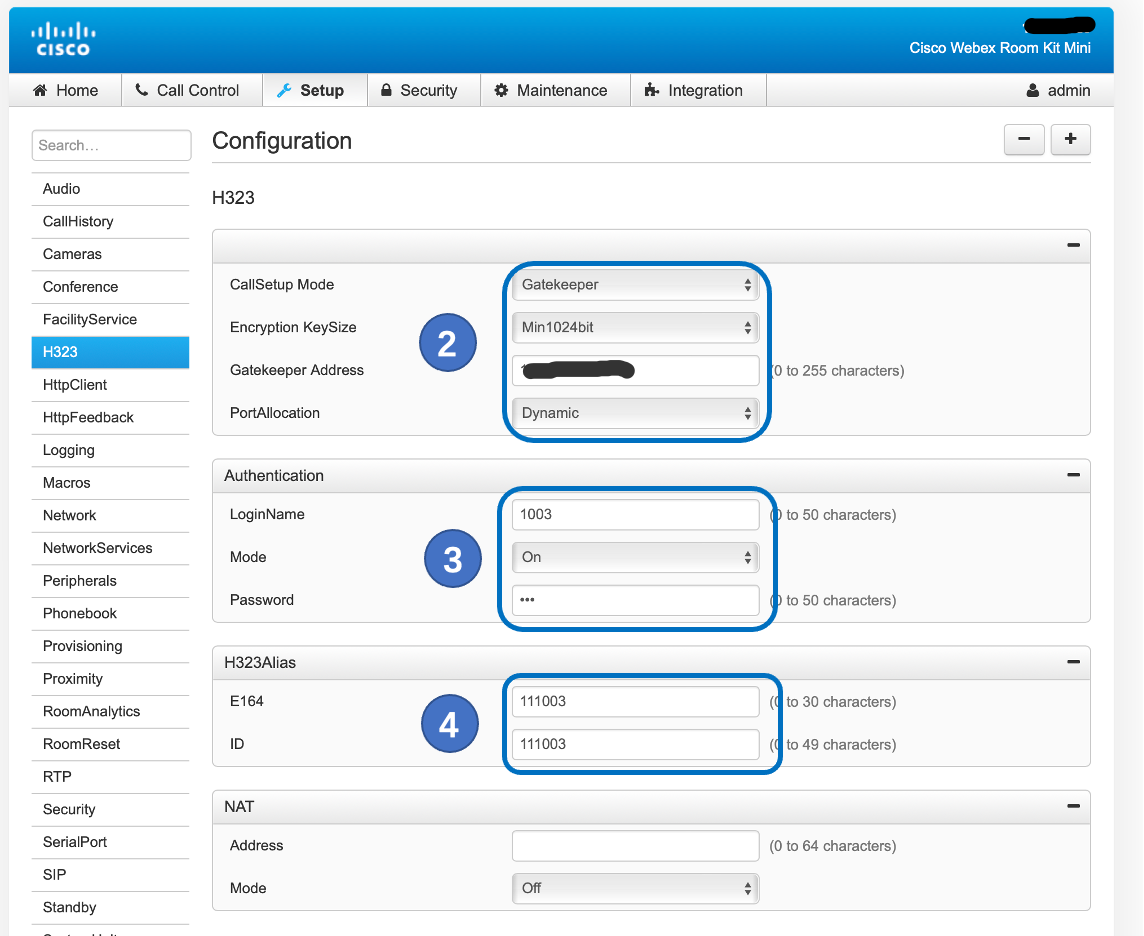Screen dimensions: 1144x936
Task: Select CallHistory in the sidebar
Action: tap(110, 222)
